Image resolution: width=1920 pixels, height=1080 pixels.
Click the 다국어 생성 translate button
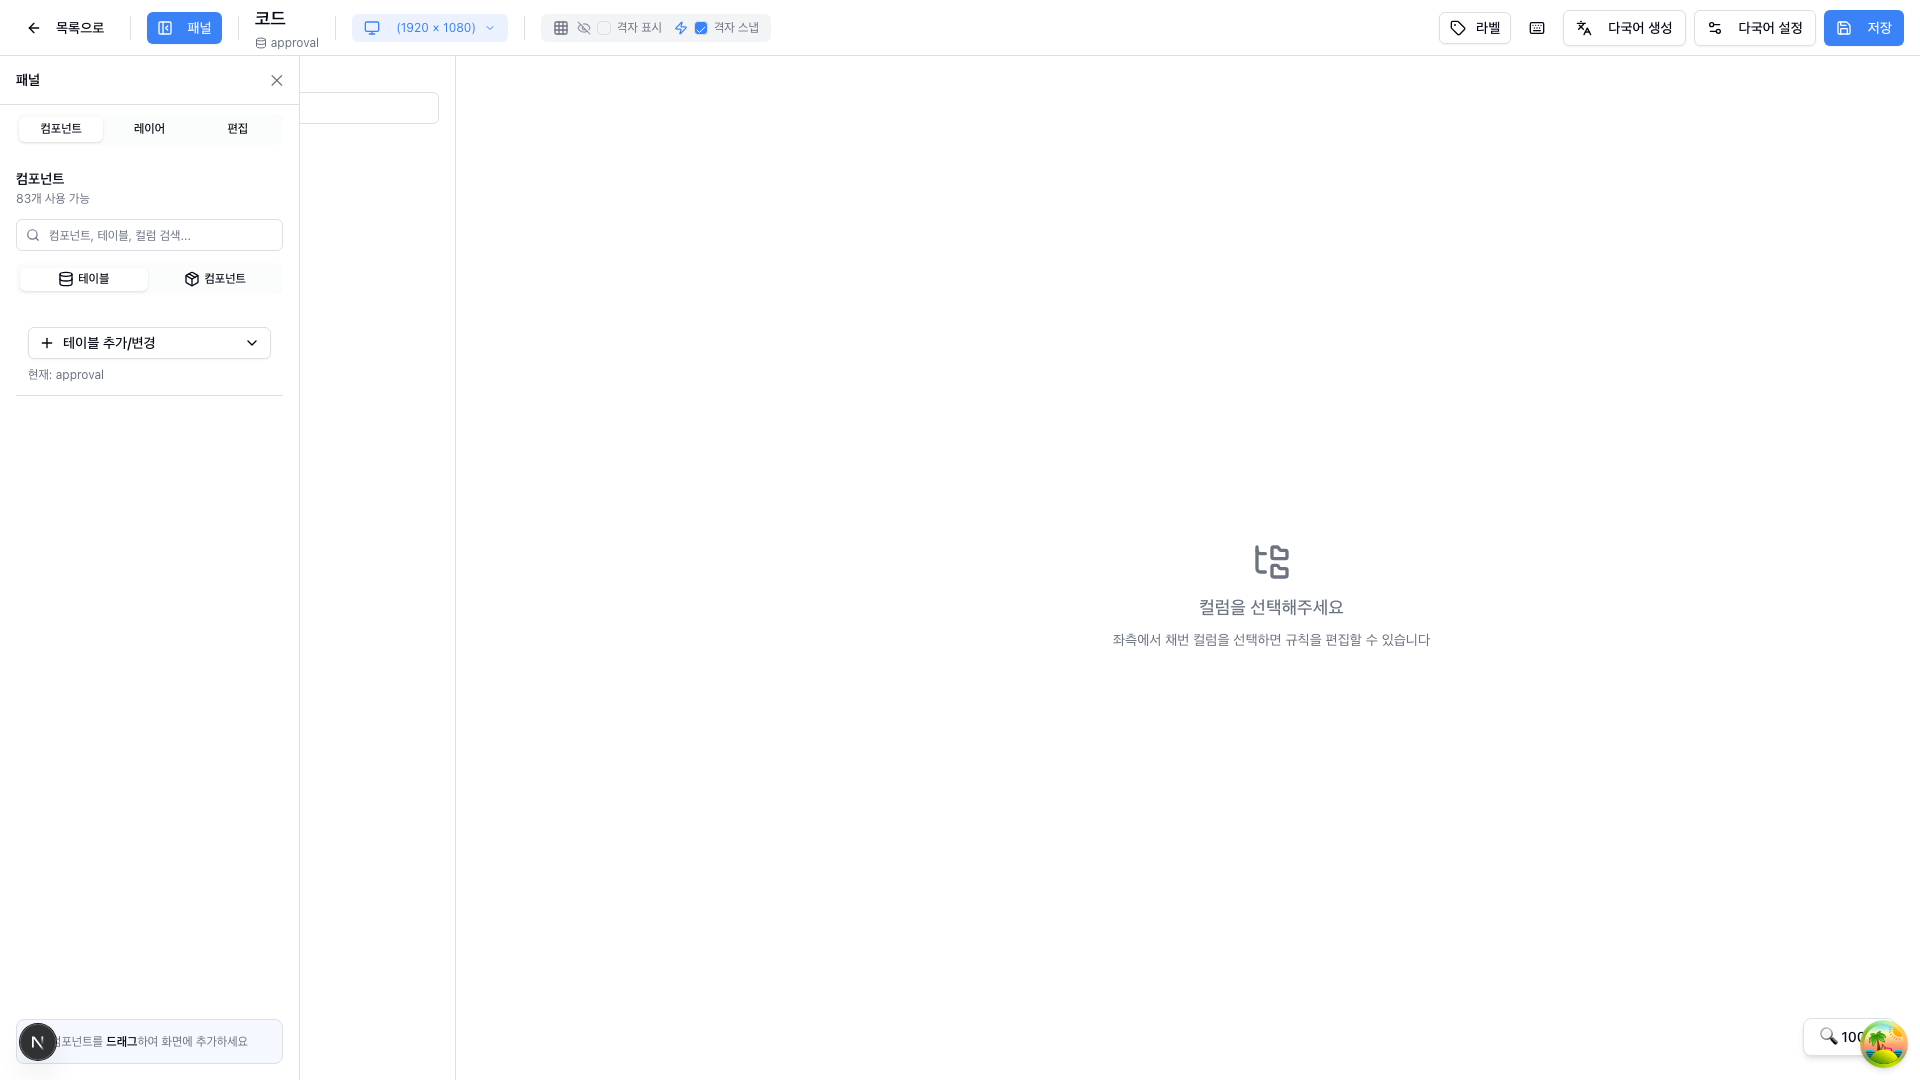pyautogui.click(x=1623, y=28)
